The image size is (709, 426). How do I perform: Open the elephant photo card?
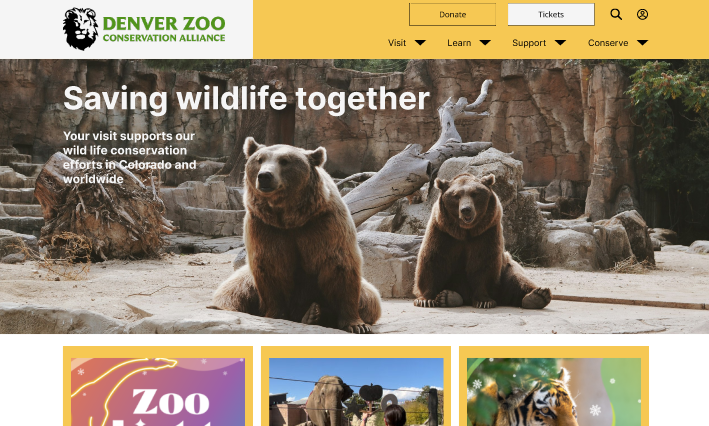[x=356, y=387]
